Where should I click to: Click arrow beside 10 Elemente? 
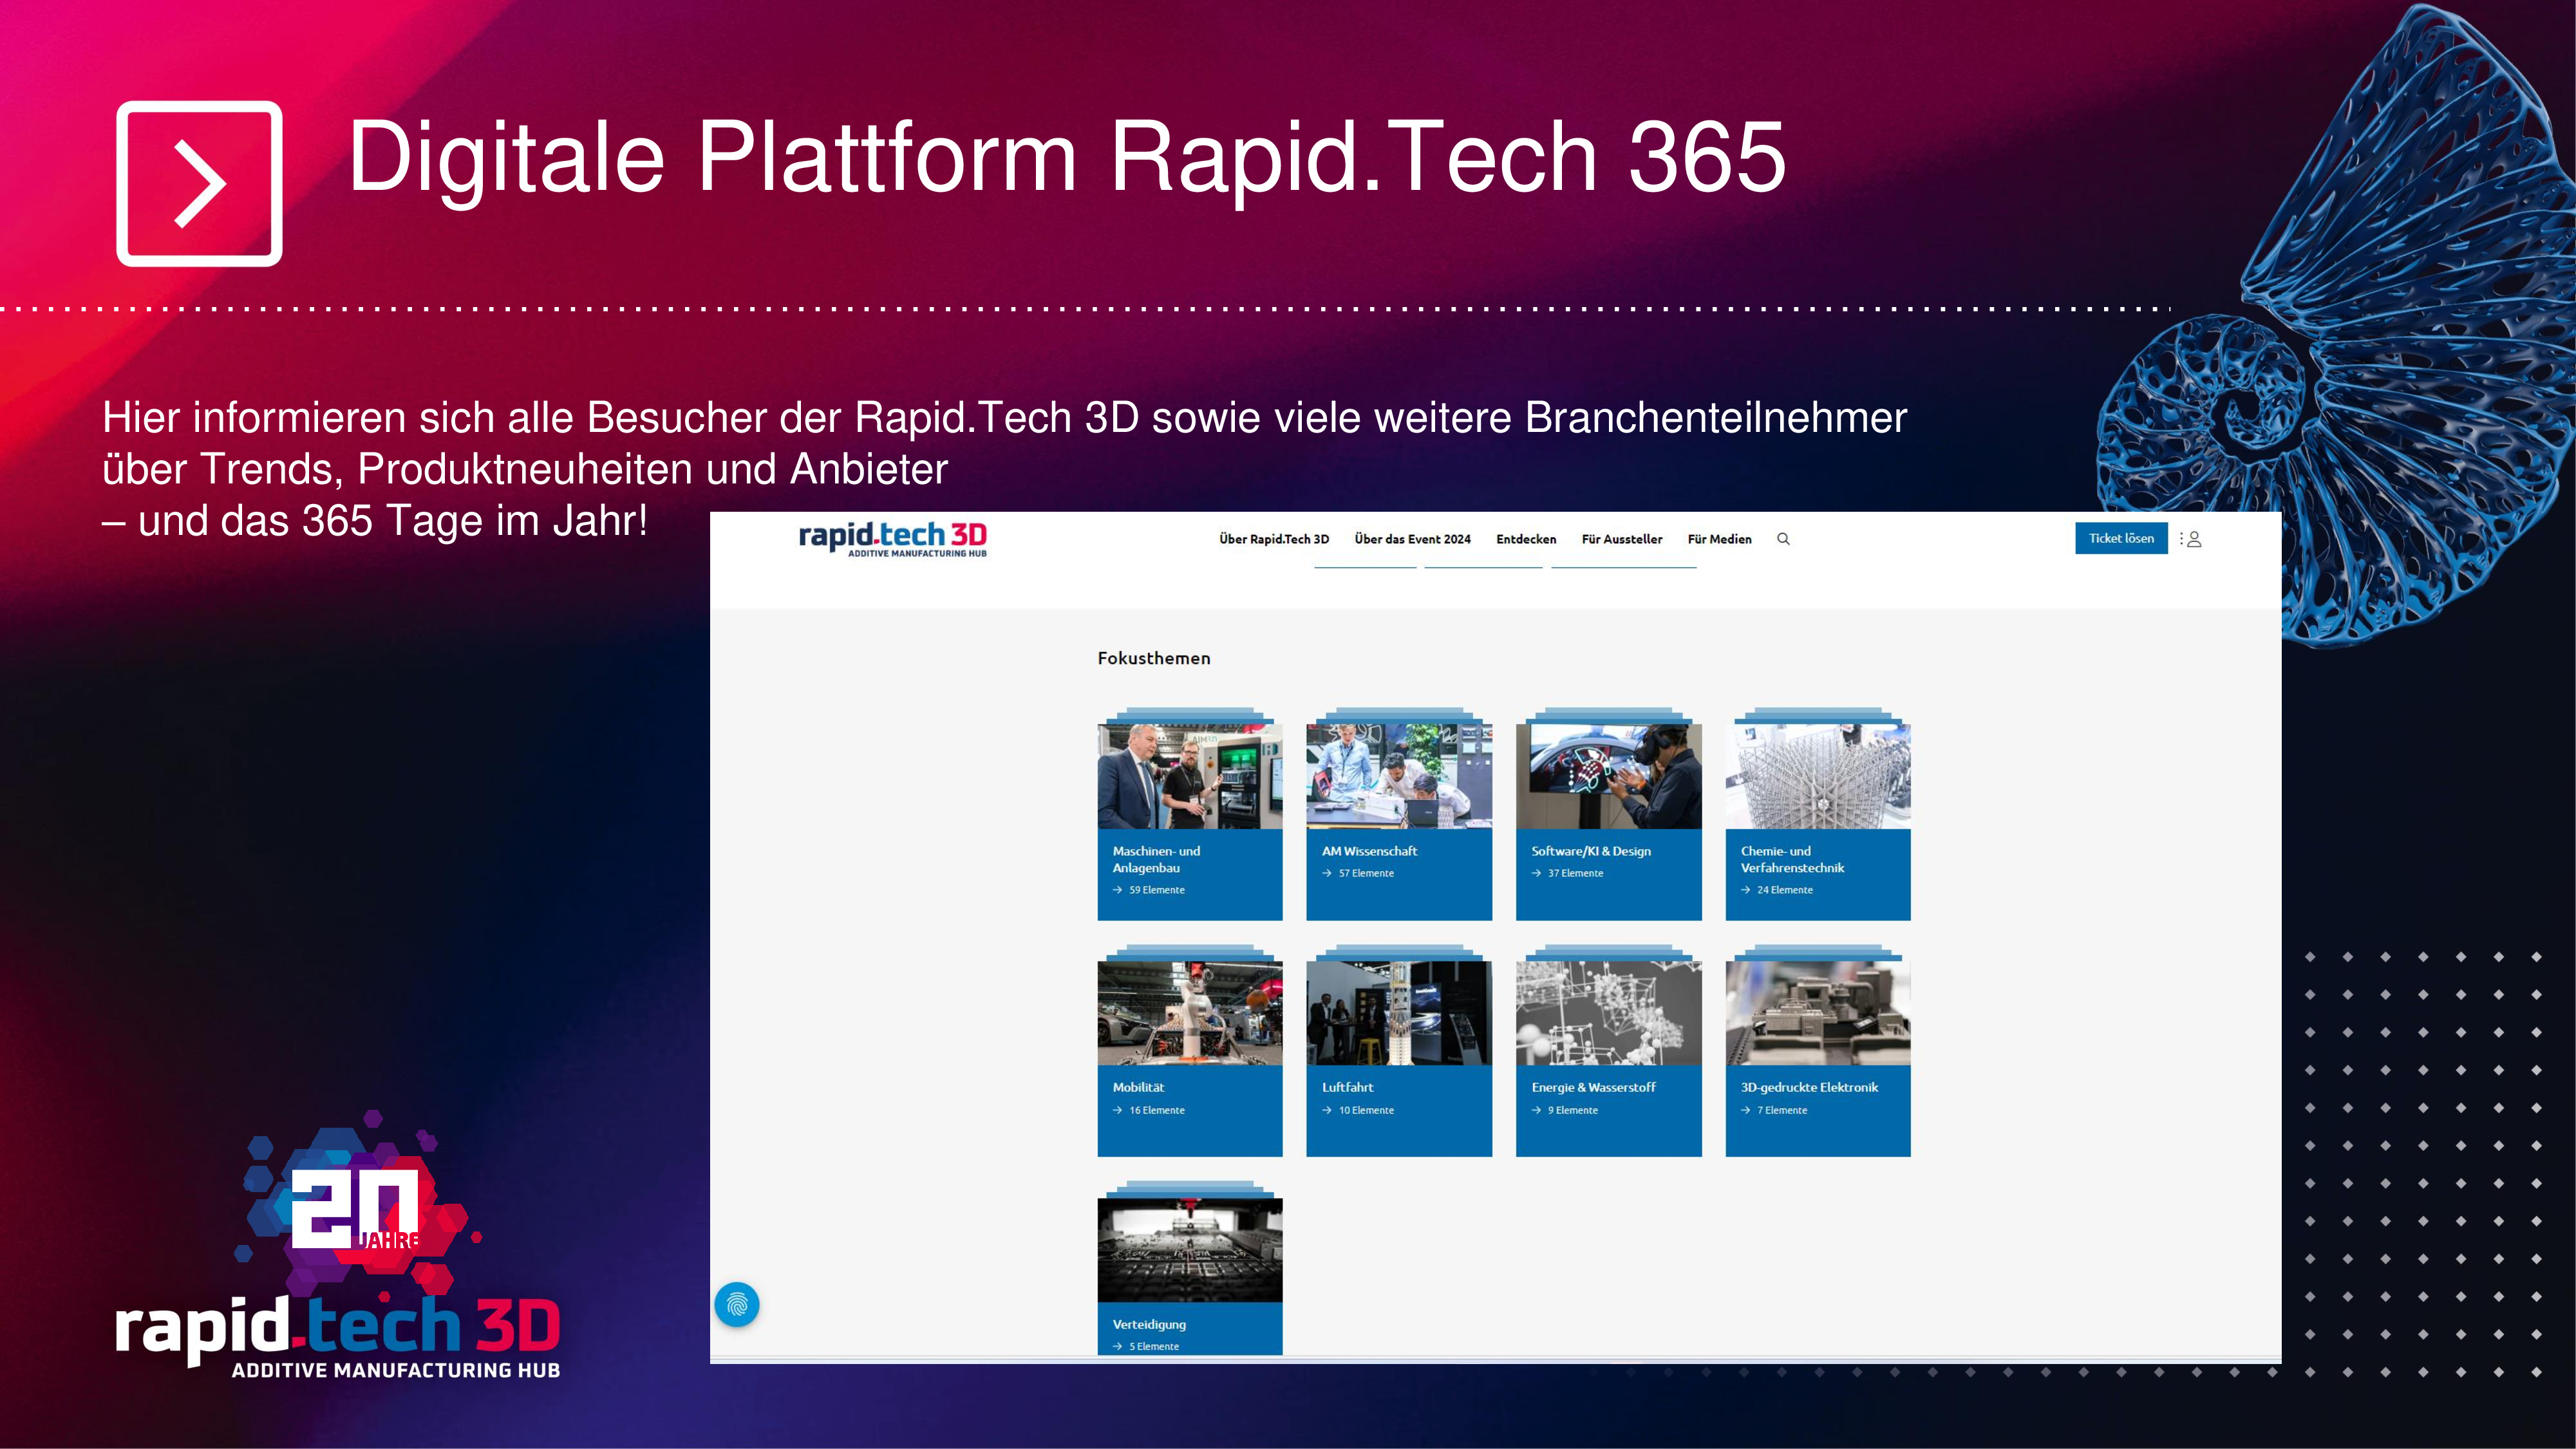(x=1327, y=1110)
